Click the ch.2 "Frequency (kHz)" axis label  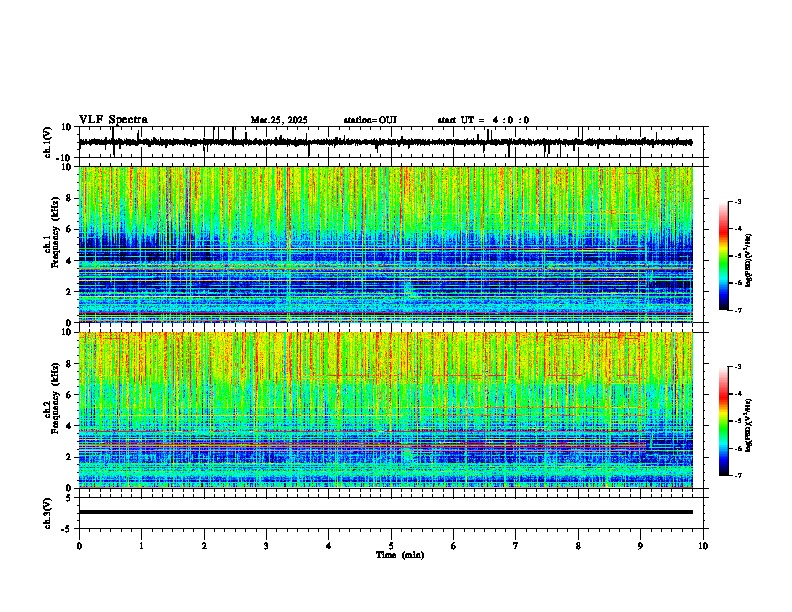[x=55, y=398]
